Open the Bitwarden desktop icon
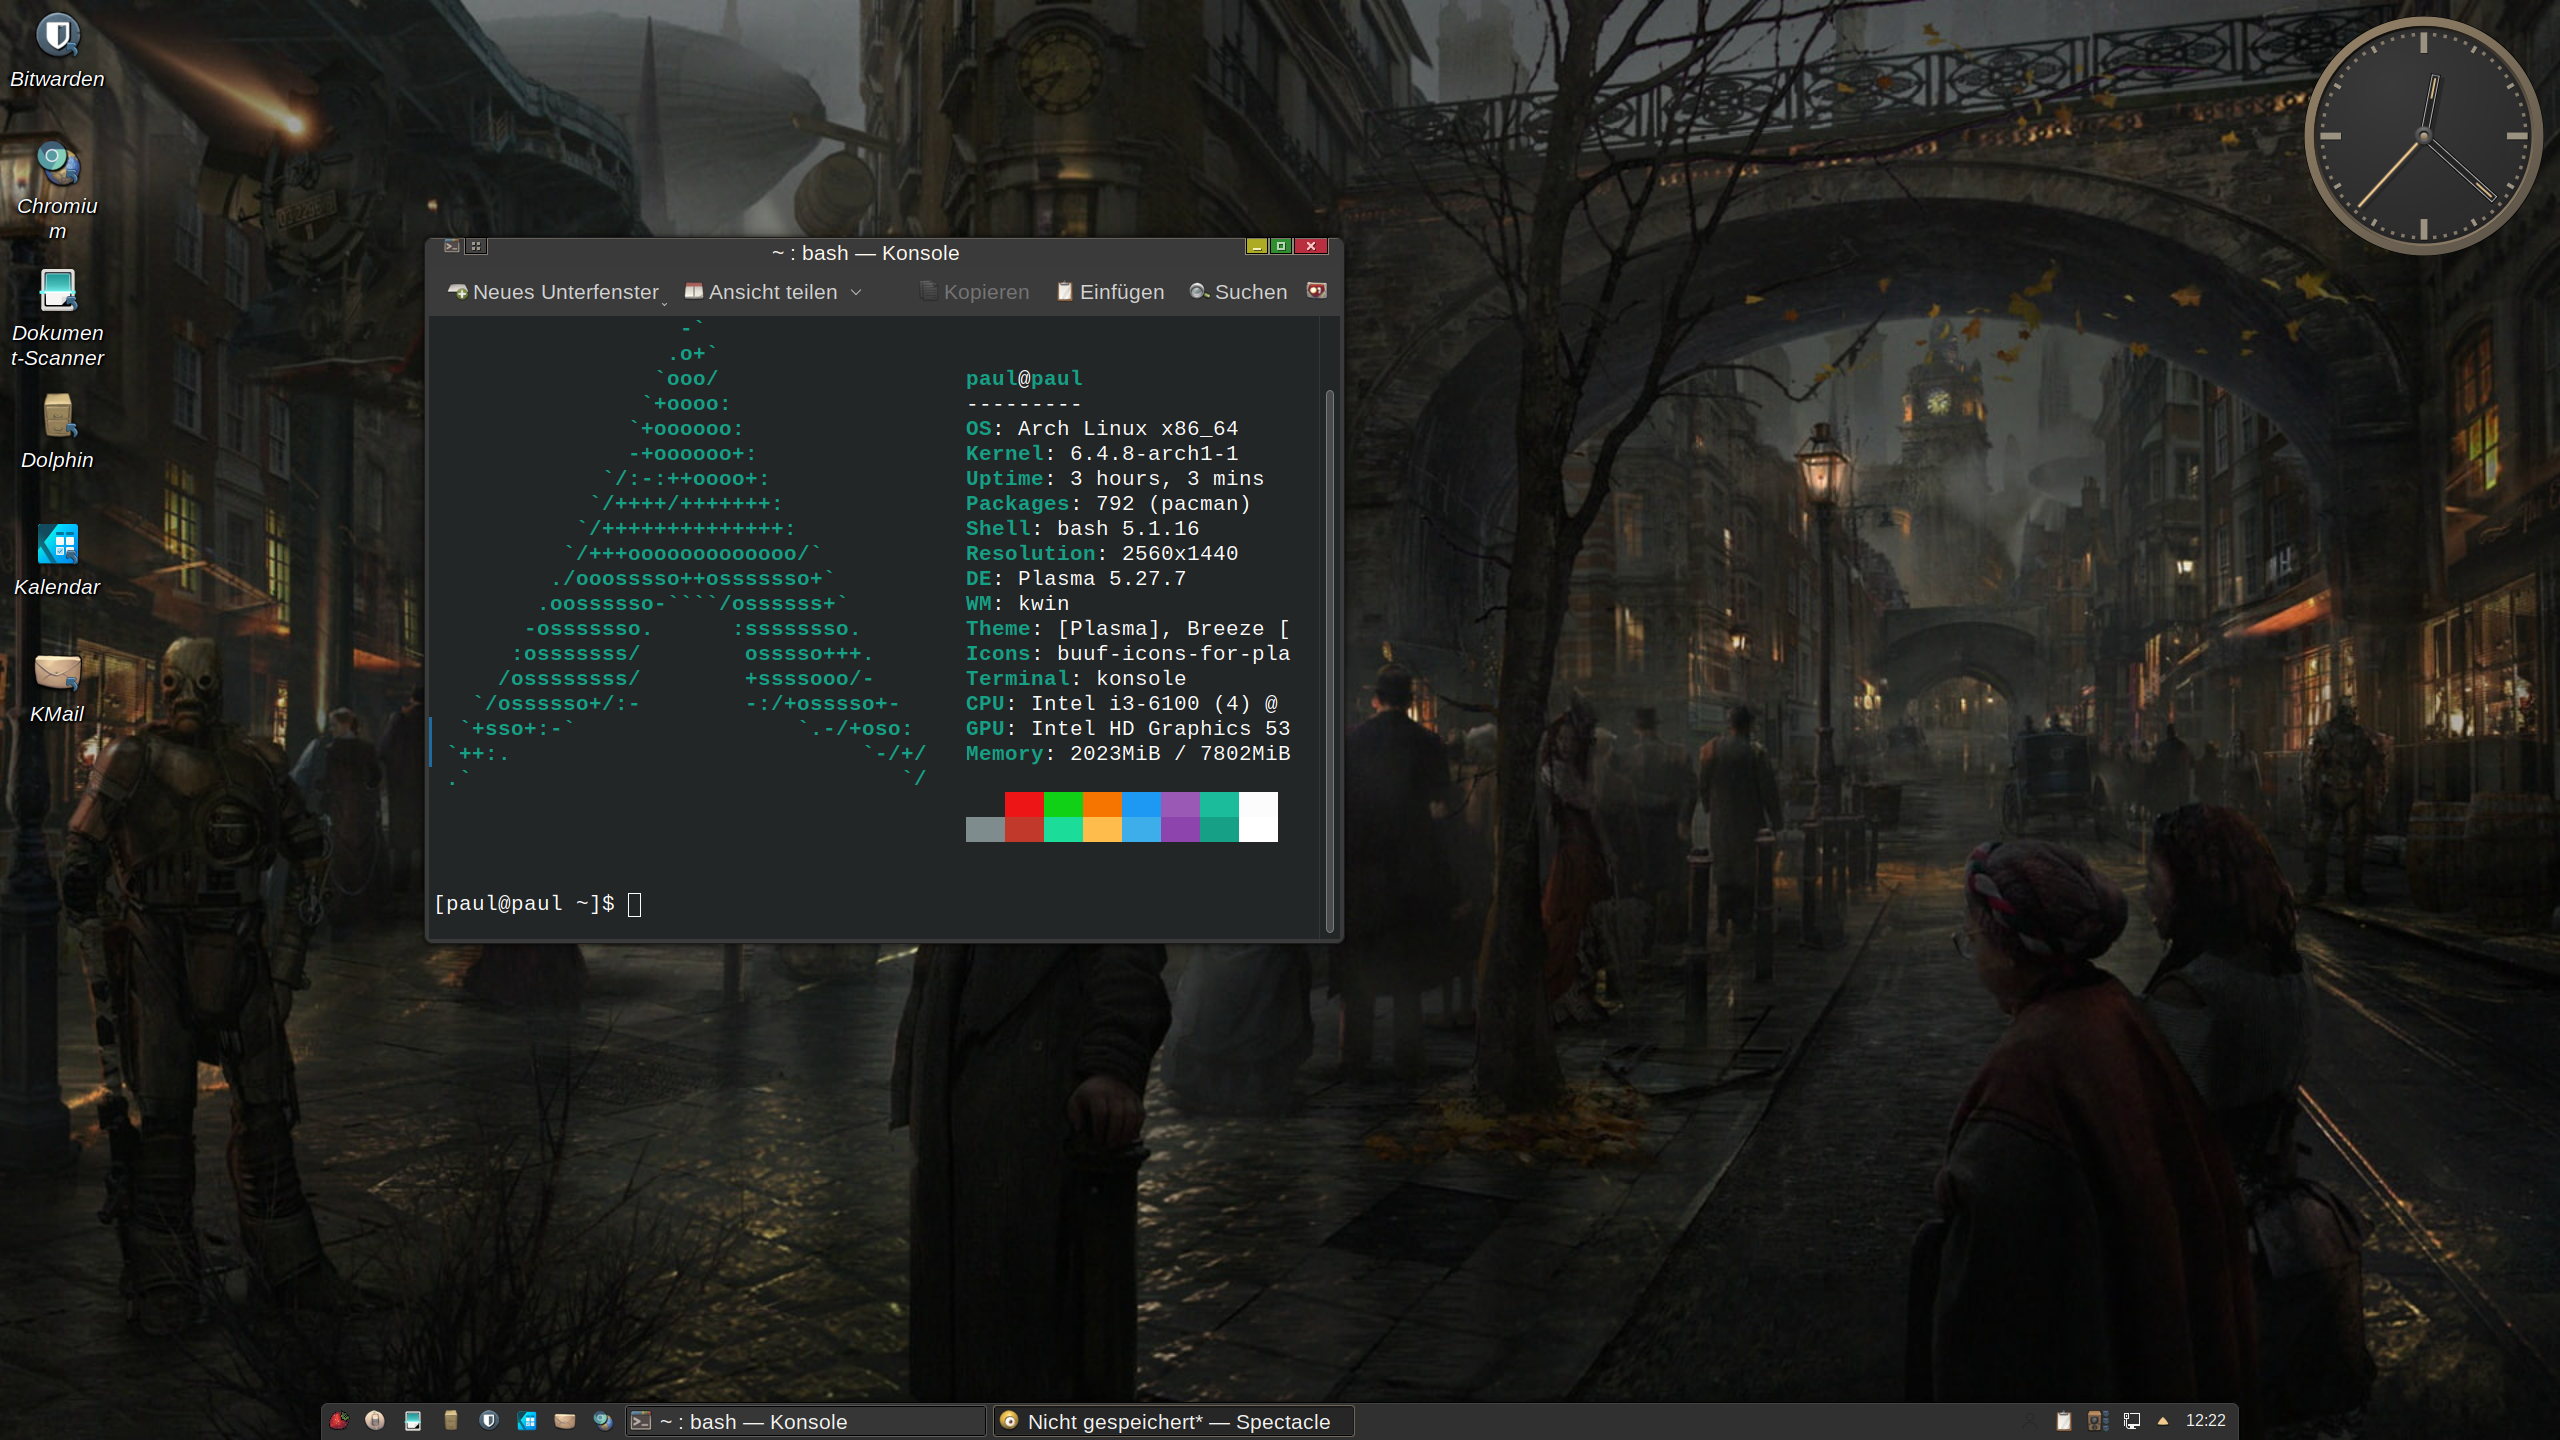 pyautogui.click(x=57, y=50)
